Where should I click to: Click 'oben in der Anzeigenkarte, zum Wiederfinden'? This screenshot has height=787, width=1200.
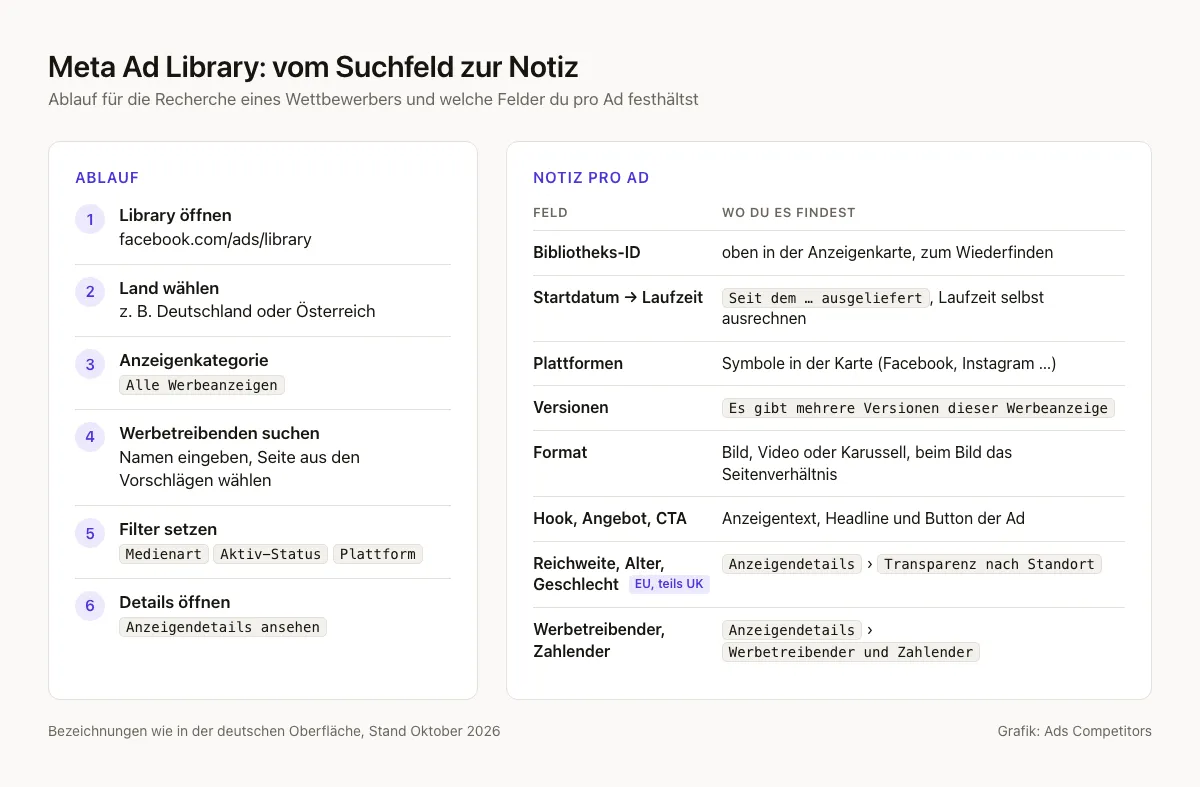(888, 253)
